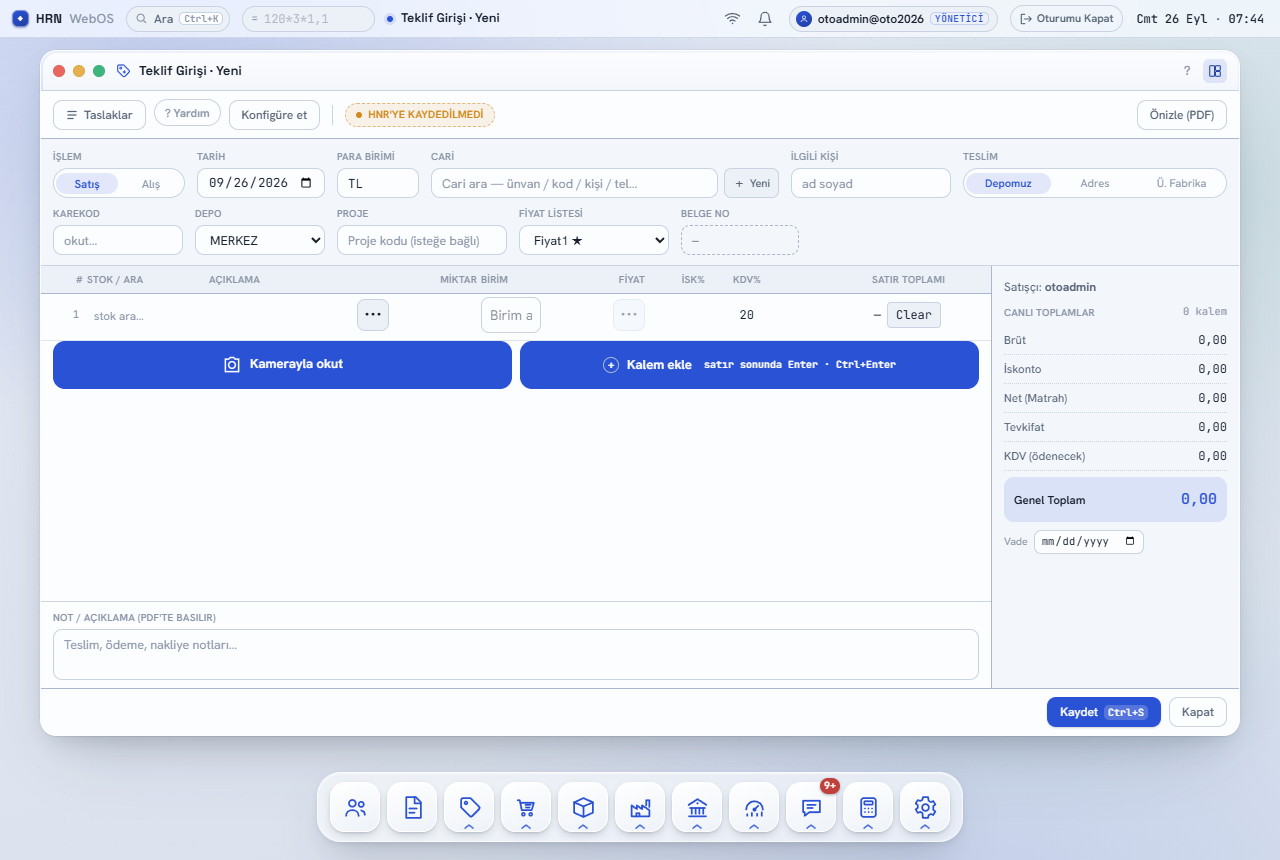This screenshot has height=860, width=1280.
Task: Click the Not / Açıklama text area
Action: pos(516,655)
